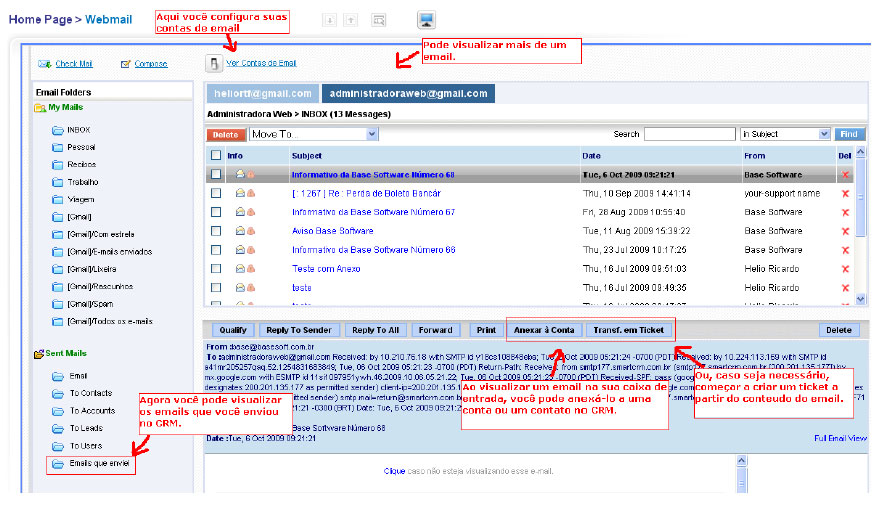The height and width of the screenshot is (508, 874).
Task: Open the INBOX folder icon
Action: pyautogui.click(x=58, y=130)
